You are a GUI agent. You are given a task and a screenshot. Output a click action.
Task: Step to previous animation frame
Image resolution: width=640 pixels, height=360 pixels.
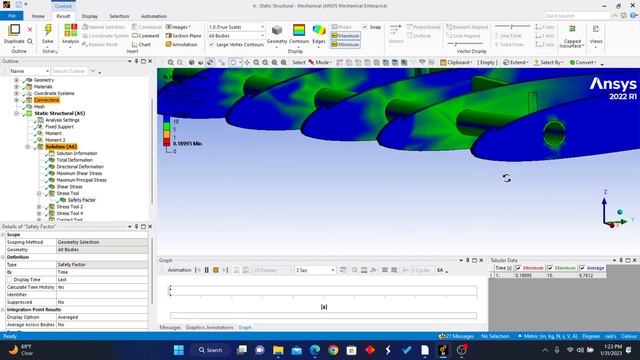(198, 270)
